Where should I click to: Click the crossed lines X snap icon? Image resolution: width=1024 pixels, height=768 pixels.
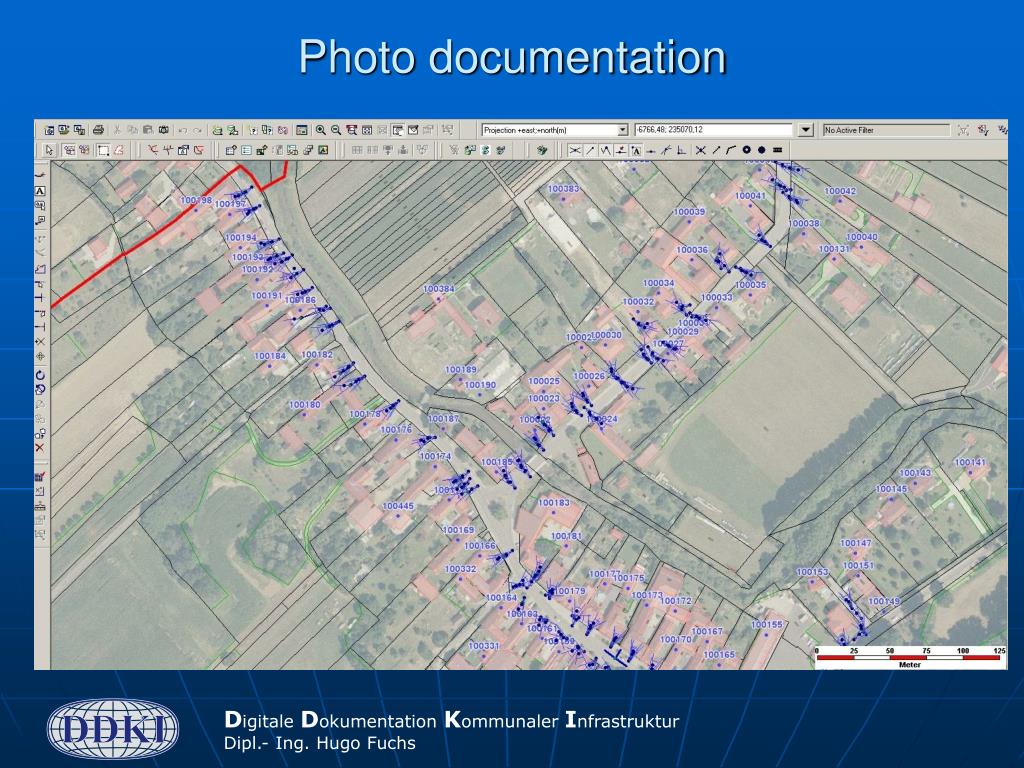click(x=700, y=150)
